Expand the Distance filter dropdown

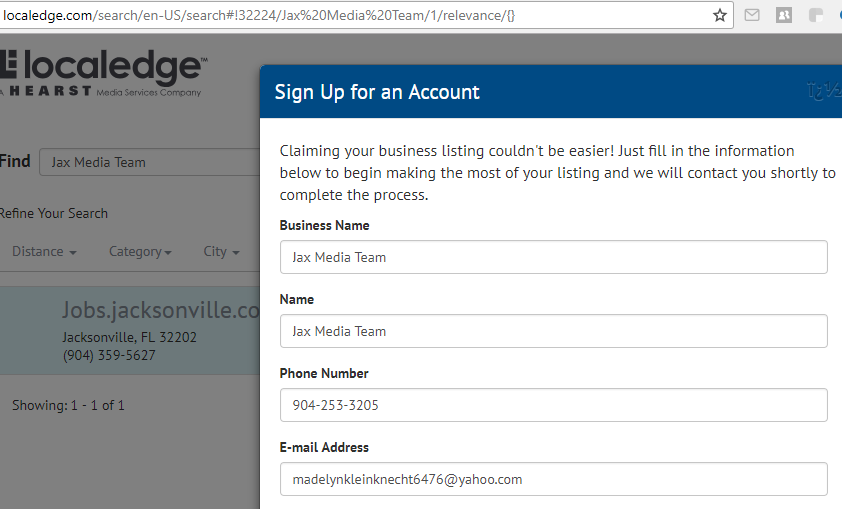coord(44,251)
